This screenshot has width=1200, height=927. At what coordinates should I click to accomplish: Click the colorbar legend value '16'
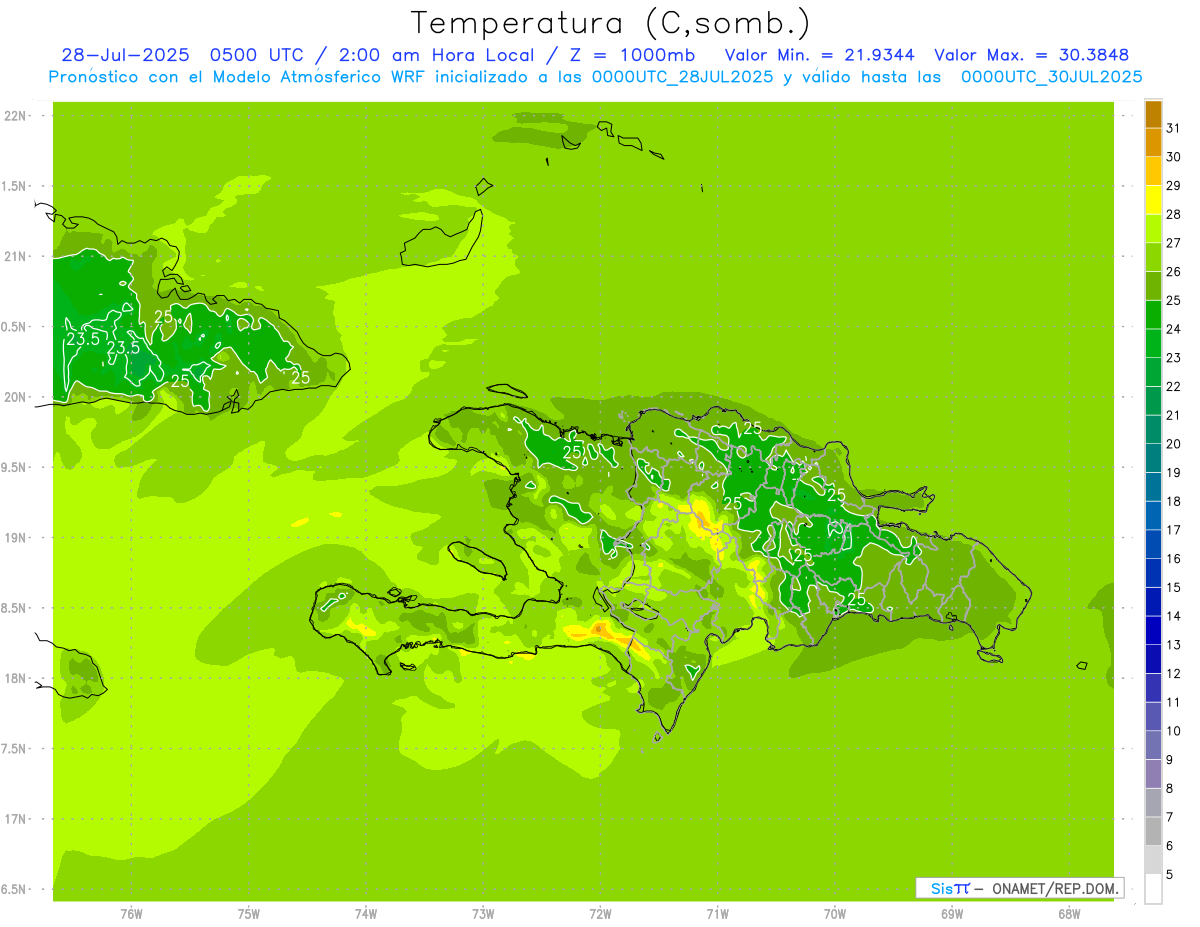point(1173,558)
